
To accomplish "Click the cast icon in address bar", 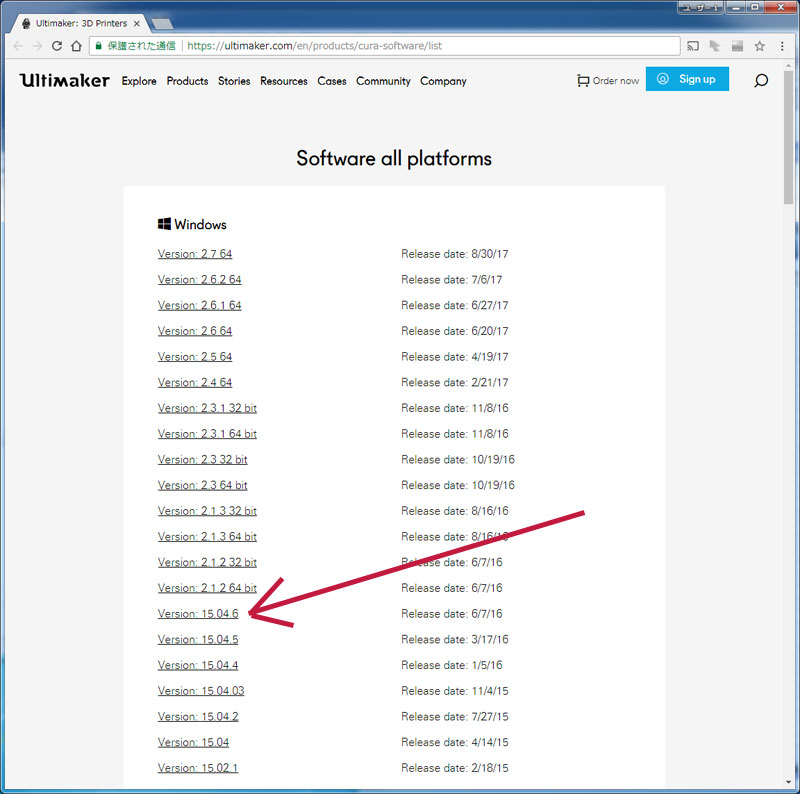I will (x=693, y=46).
